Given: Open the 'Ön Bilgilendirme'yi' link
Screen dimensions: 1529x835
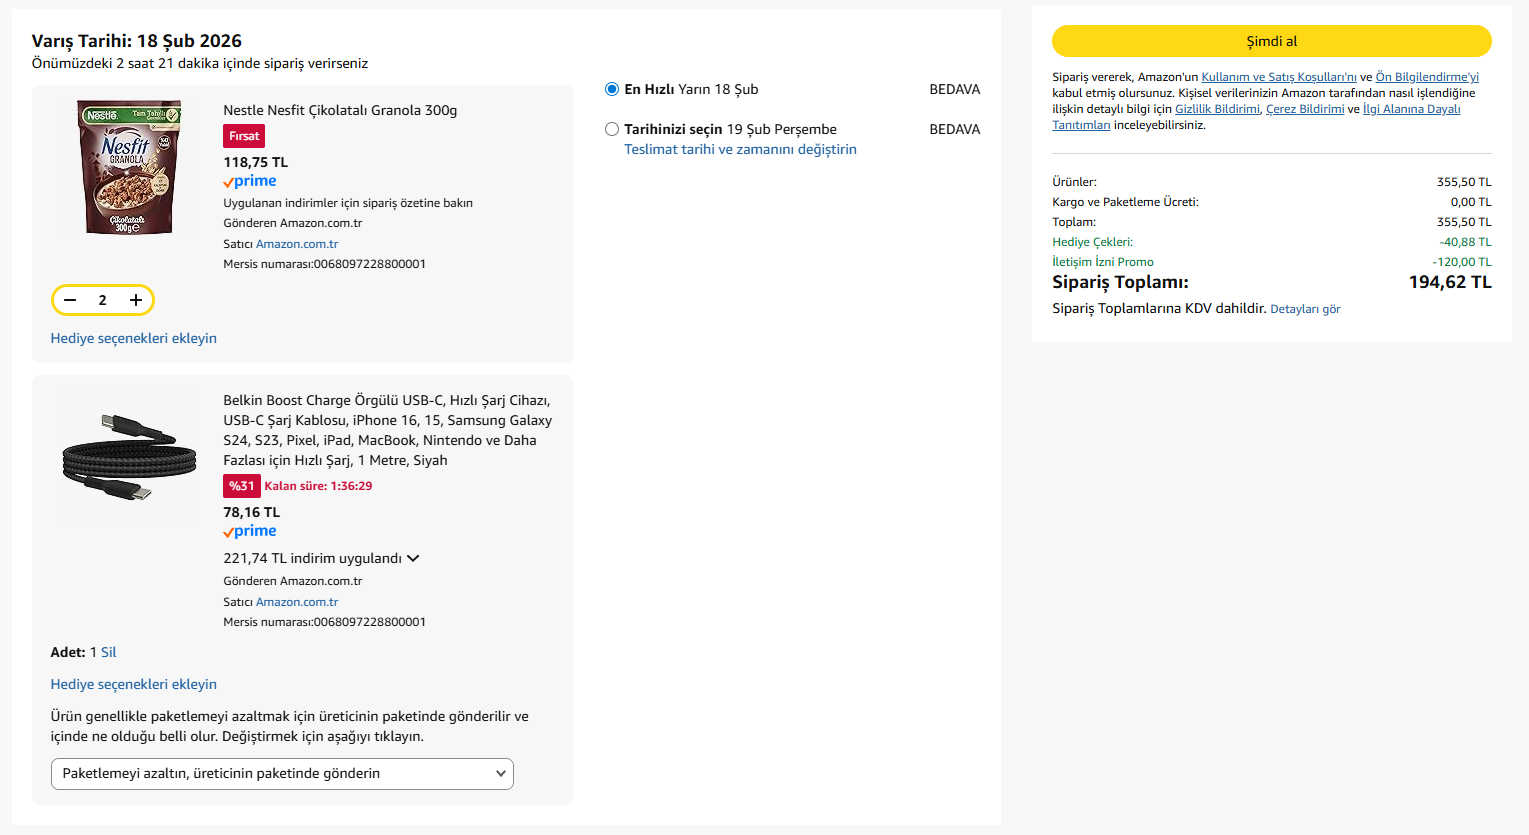Looking at the screenshot, I should [1426, 77].
